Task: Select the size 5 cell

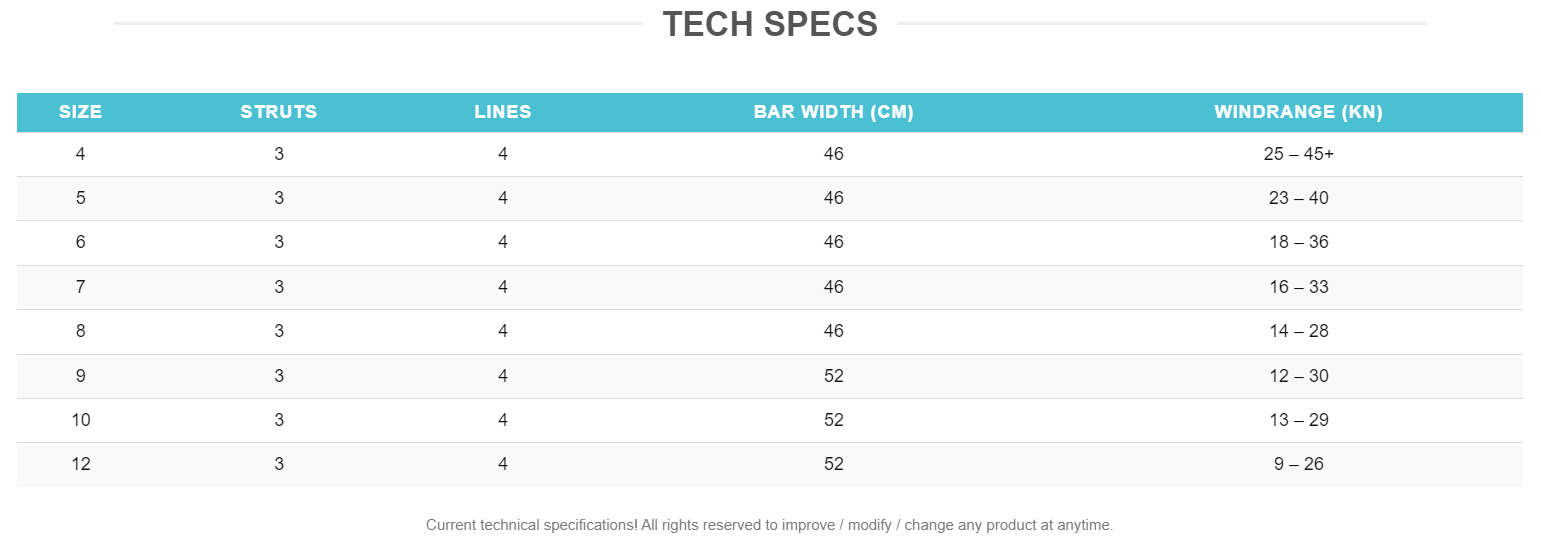Action: pyautogui.click(x=81, y=198)
